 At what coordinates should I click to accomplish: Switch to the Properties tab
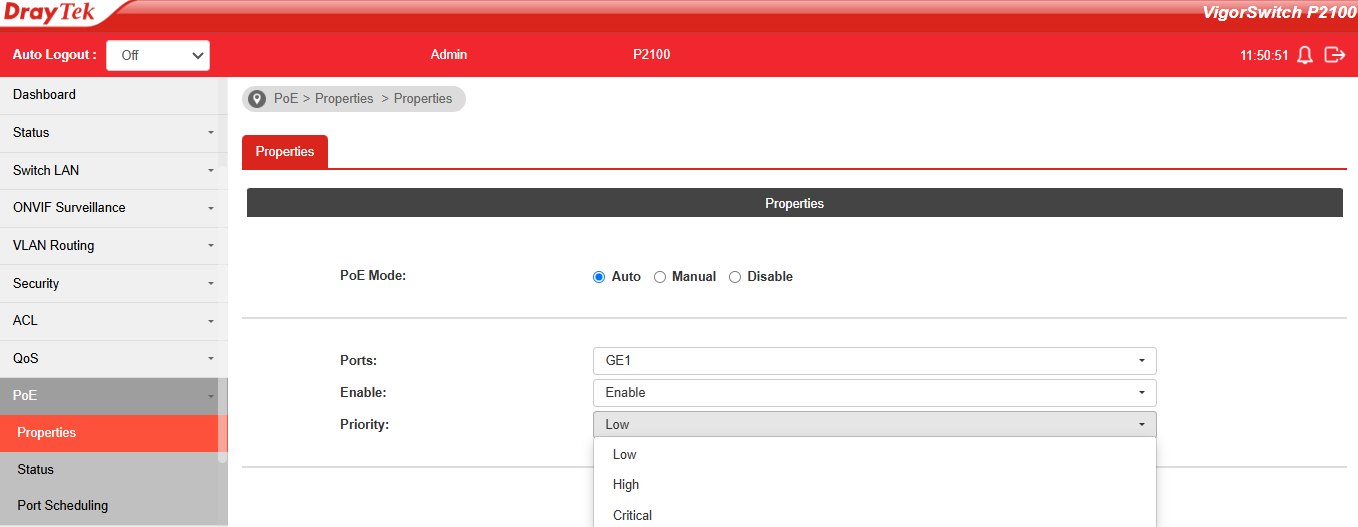[285, 152]
